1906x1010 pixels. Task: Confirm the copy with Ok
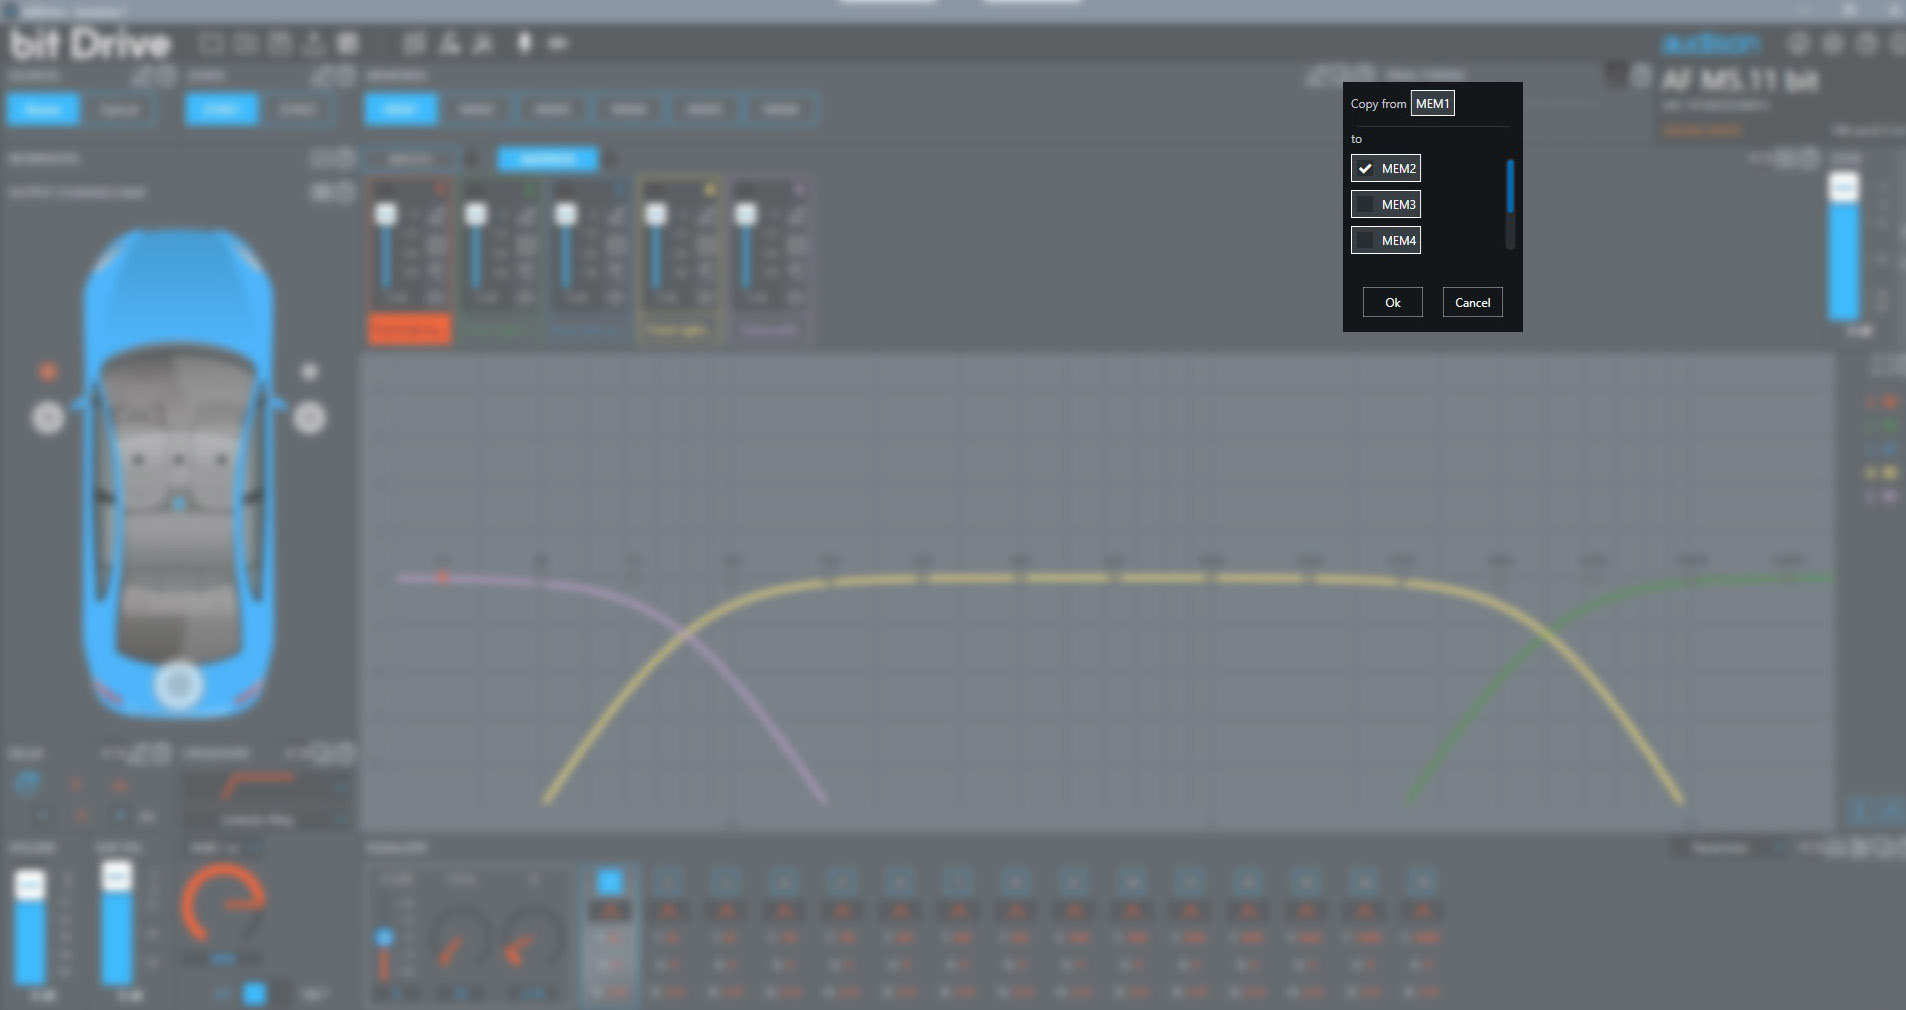coord(1392,302)
